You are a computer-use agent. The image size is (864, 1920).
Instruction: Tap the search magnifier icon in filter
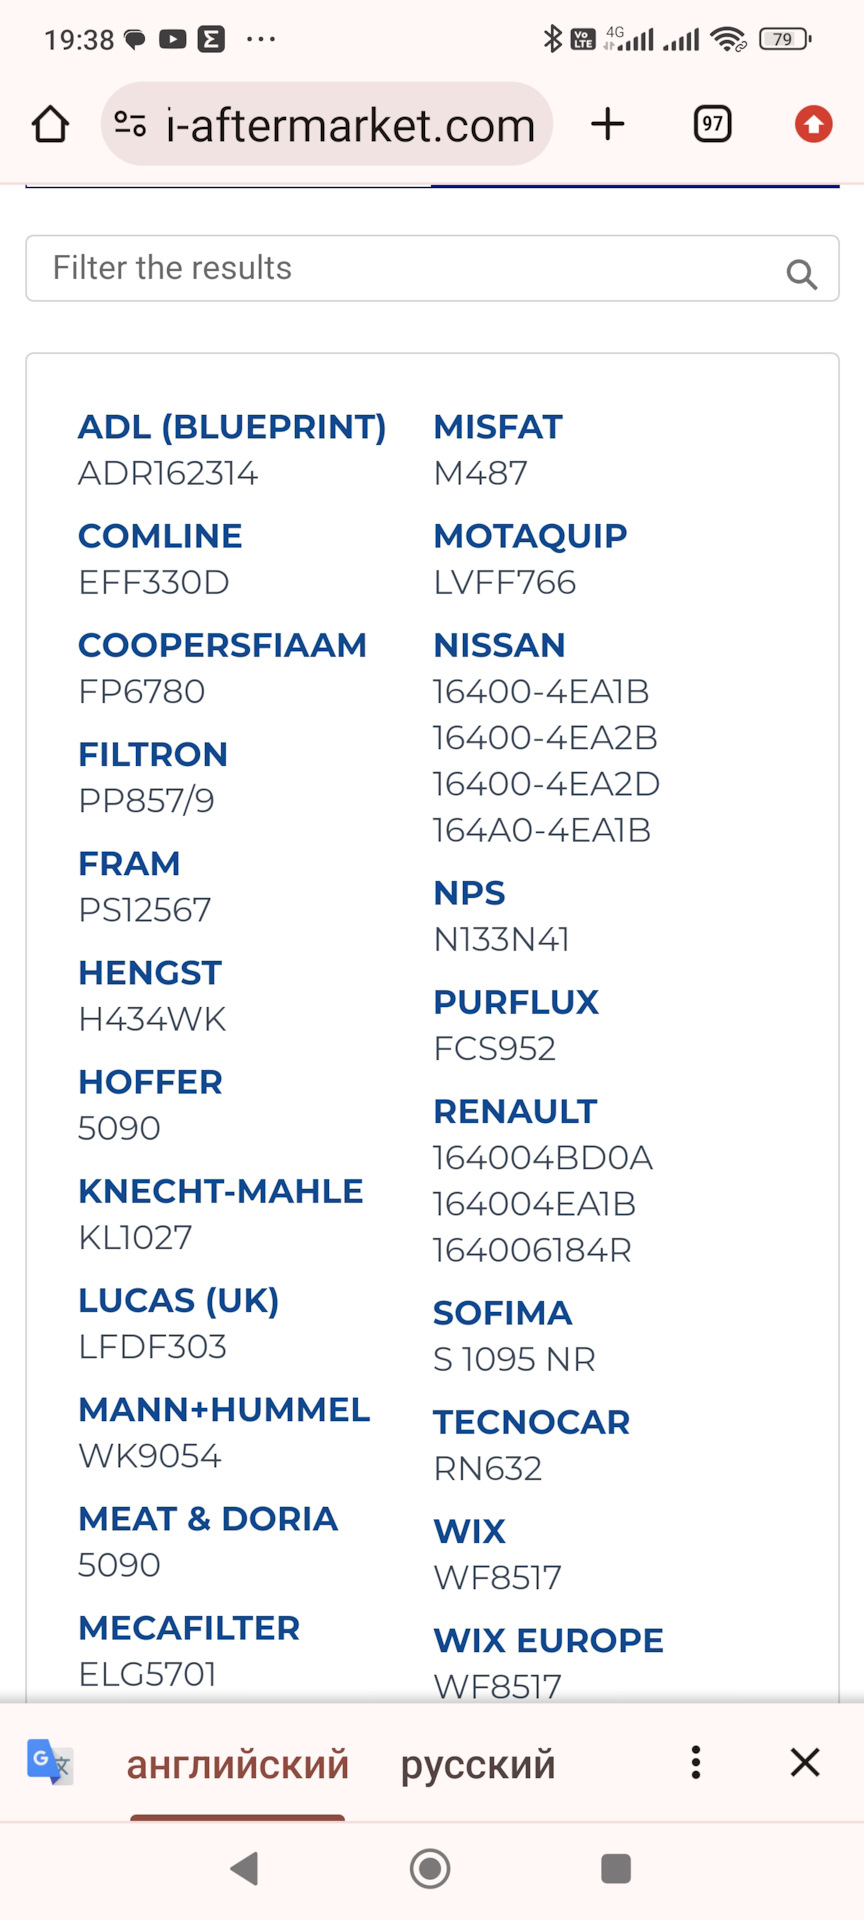(801, 273)
